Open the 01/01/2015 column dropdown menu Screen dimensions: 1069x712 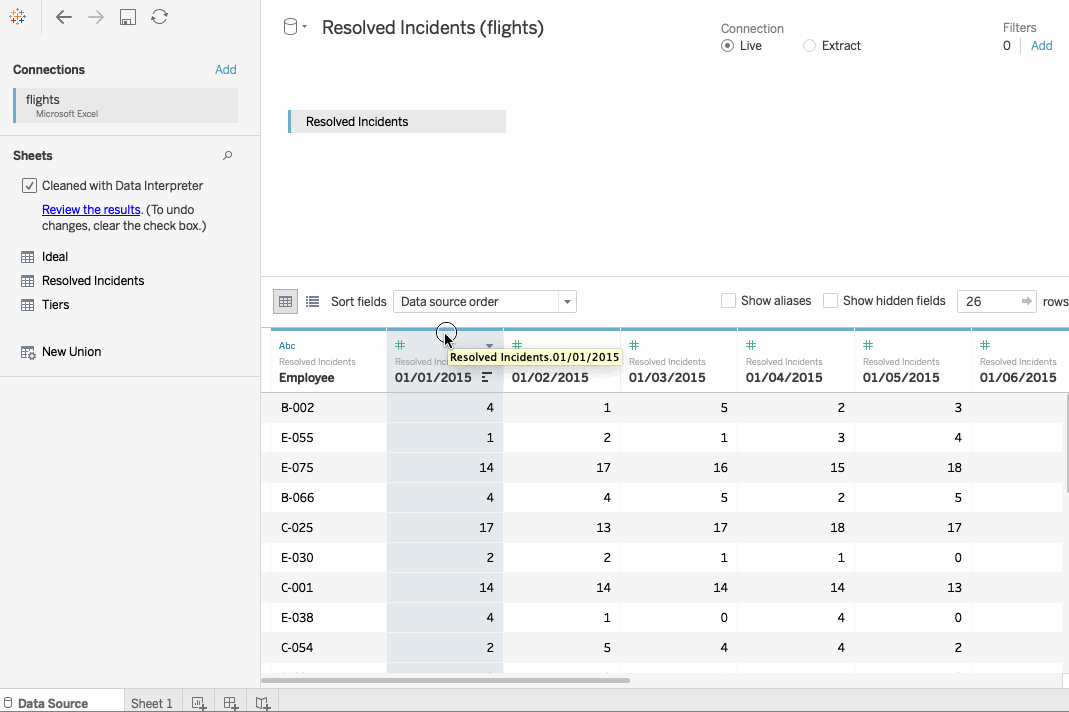pyautogui.click(x=489, y=346)
